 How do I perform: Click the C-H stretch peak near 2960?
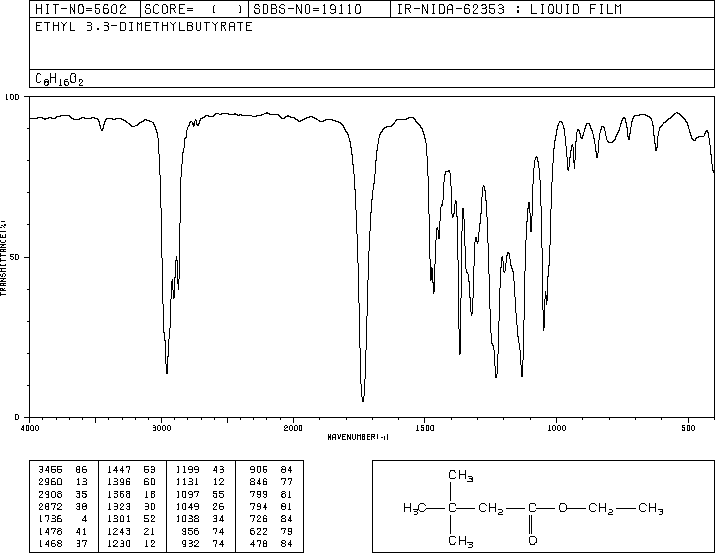(167, 372)
